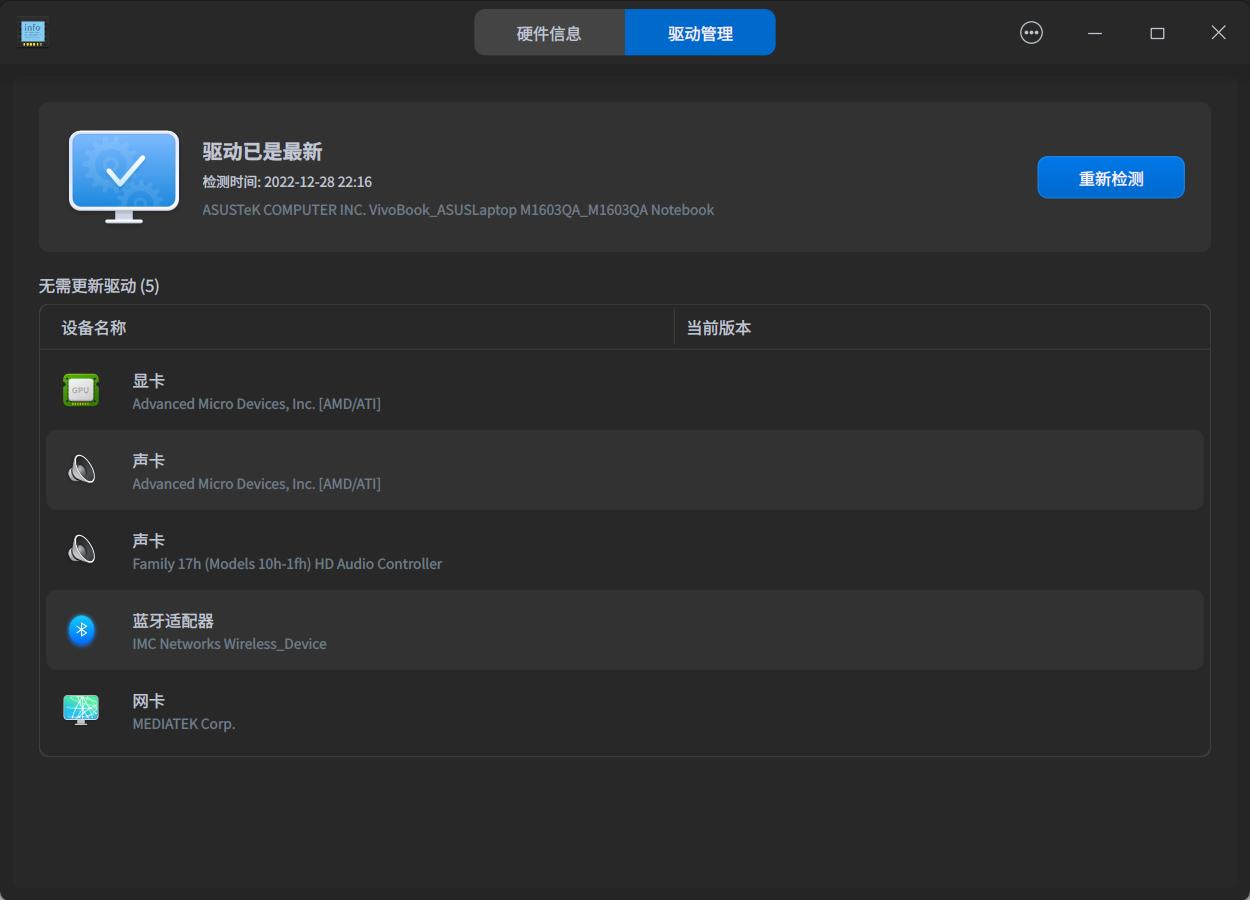Click the 无需更新驱动 (5) label
The width and height of the screenshot is (1250, 900).
coord(96,286)
